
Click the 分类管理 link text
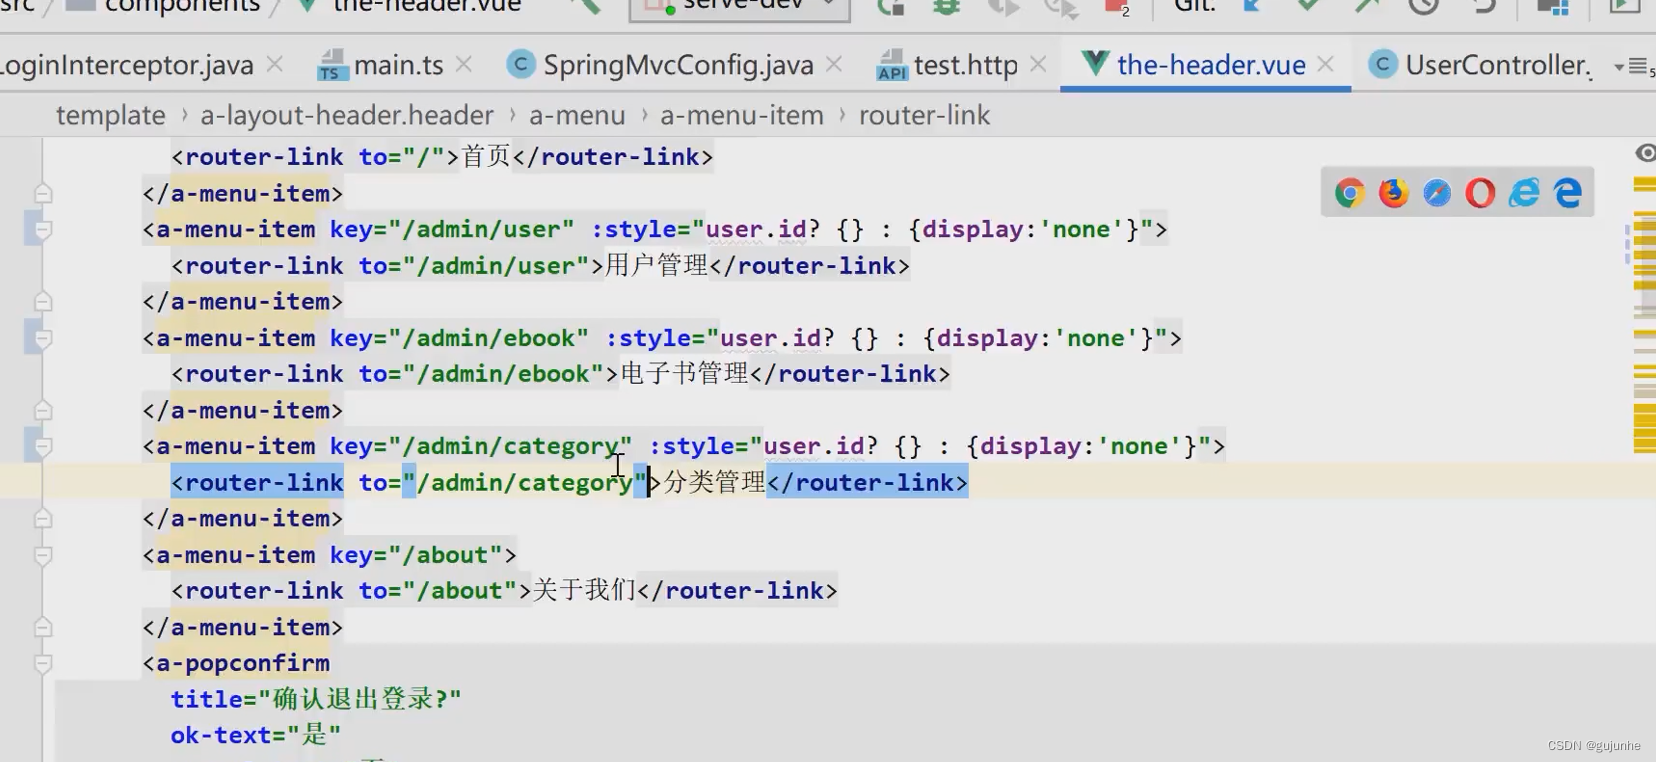coord(715,483)
